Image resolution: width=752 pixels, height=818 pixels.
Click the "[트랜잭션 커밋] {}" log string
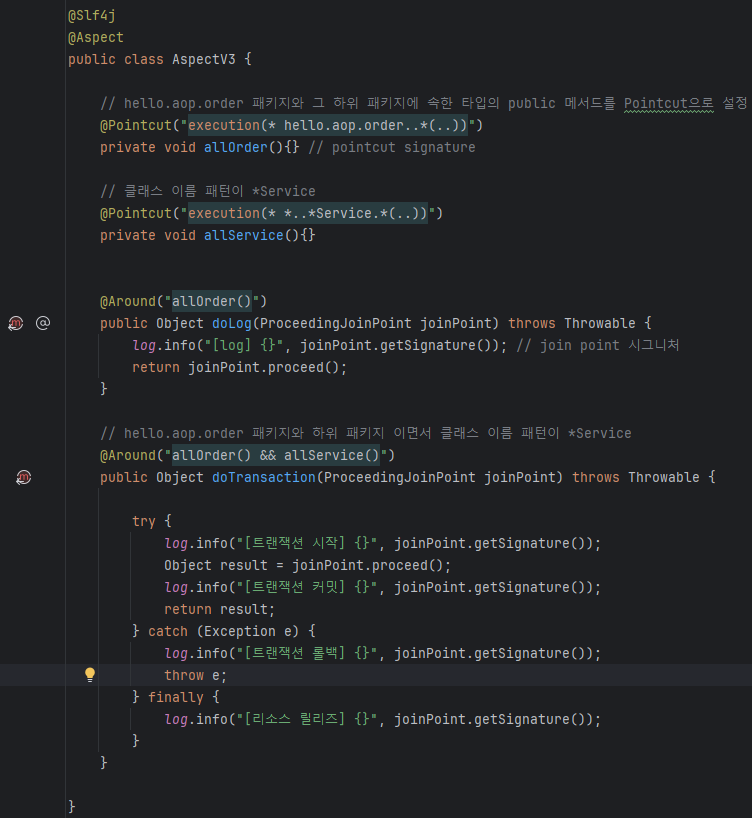click(x=306, y=587)
